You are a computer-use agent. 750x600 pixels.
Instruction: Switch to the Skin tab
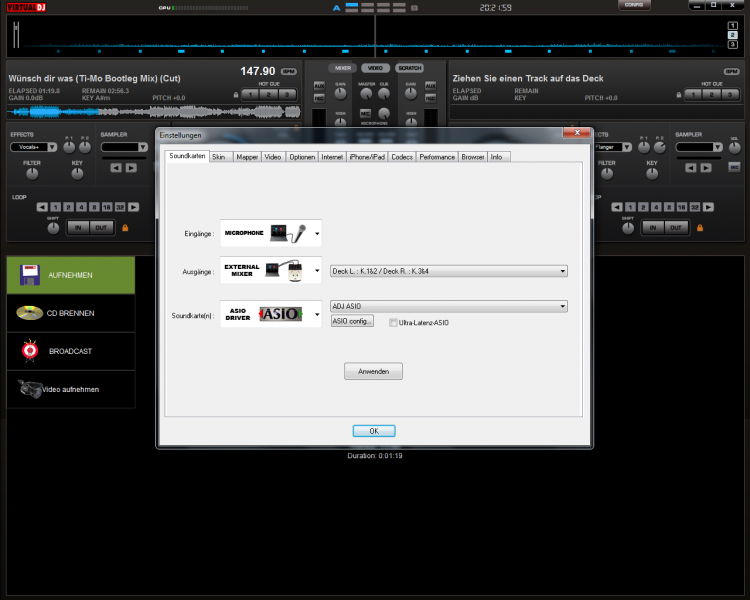(x=219, y=157)
